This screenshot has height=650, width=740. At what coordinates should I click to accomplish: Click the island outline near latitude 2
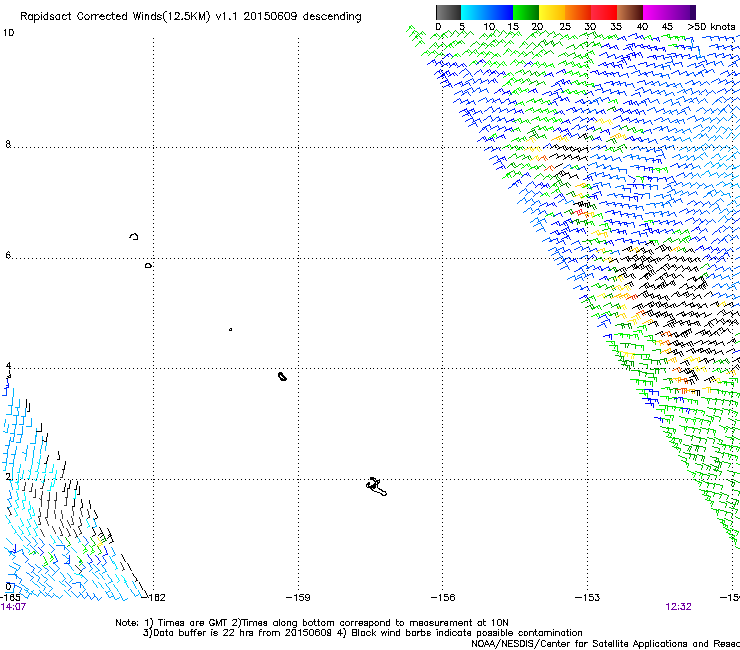[x=376, y=487]
